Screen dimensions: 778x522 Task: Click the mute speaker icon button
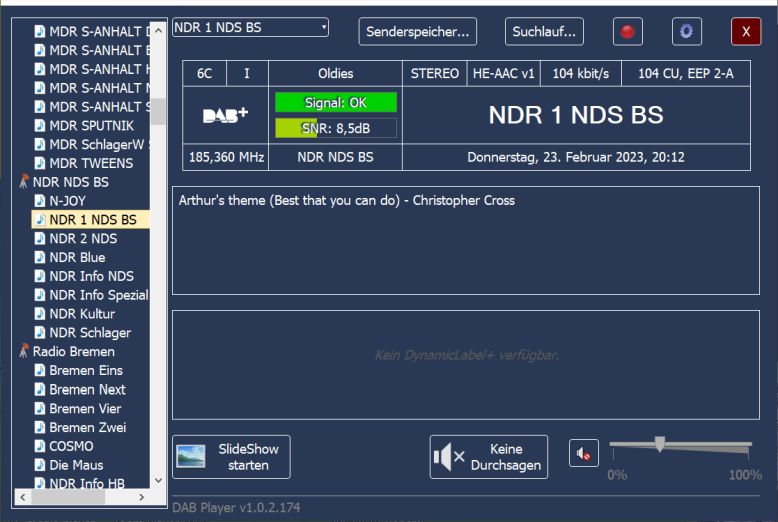pos(584,453)
